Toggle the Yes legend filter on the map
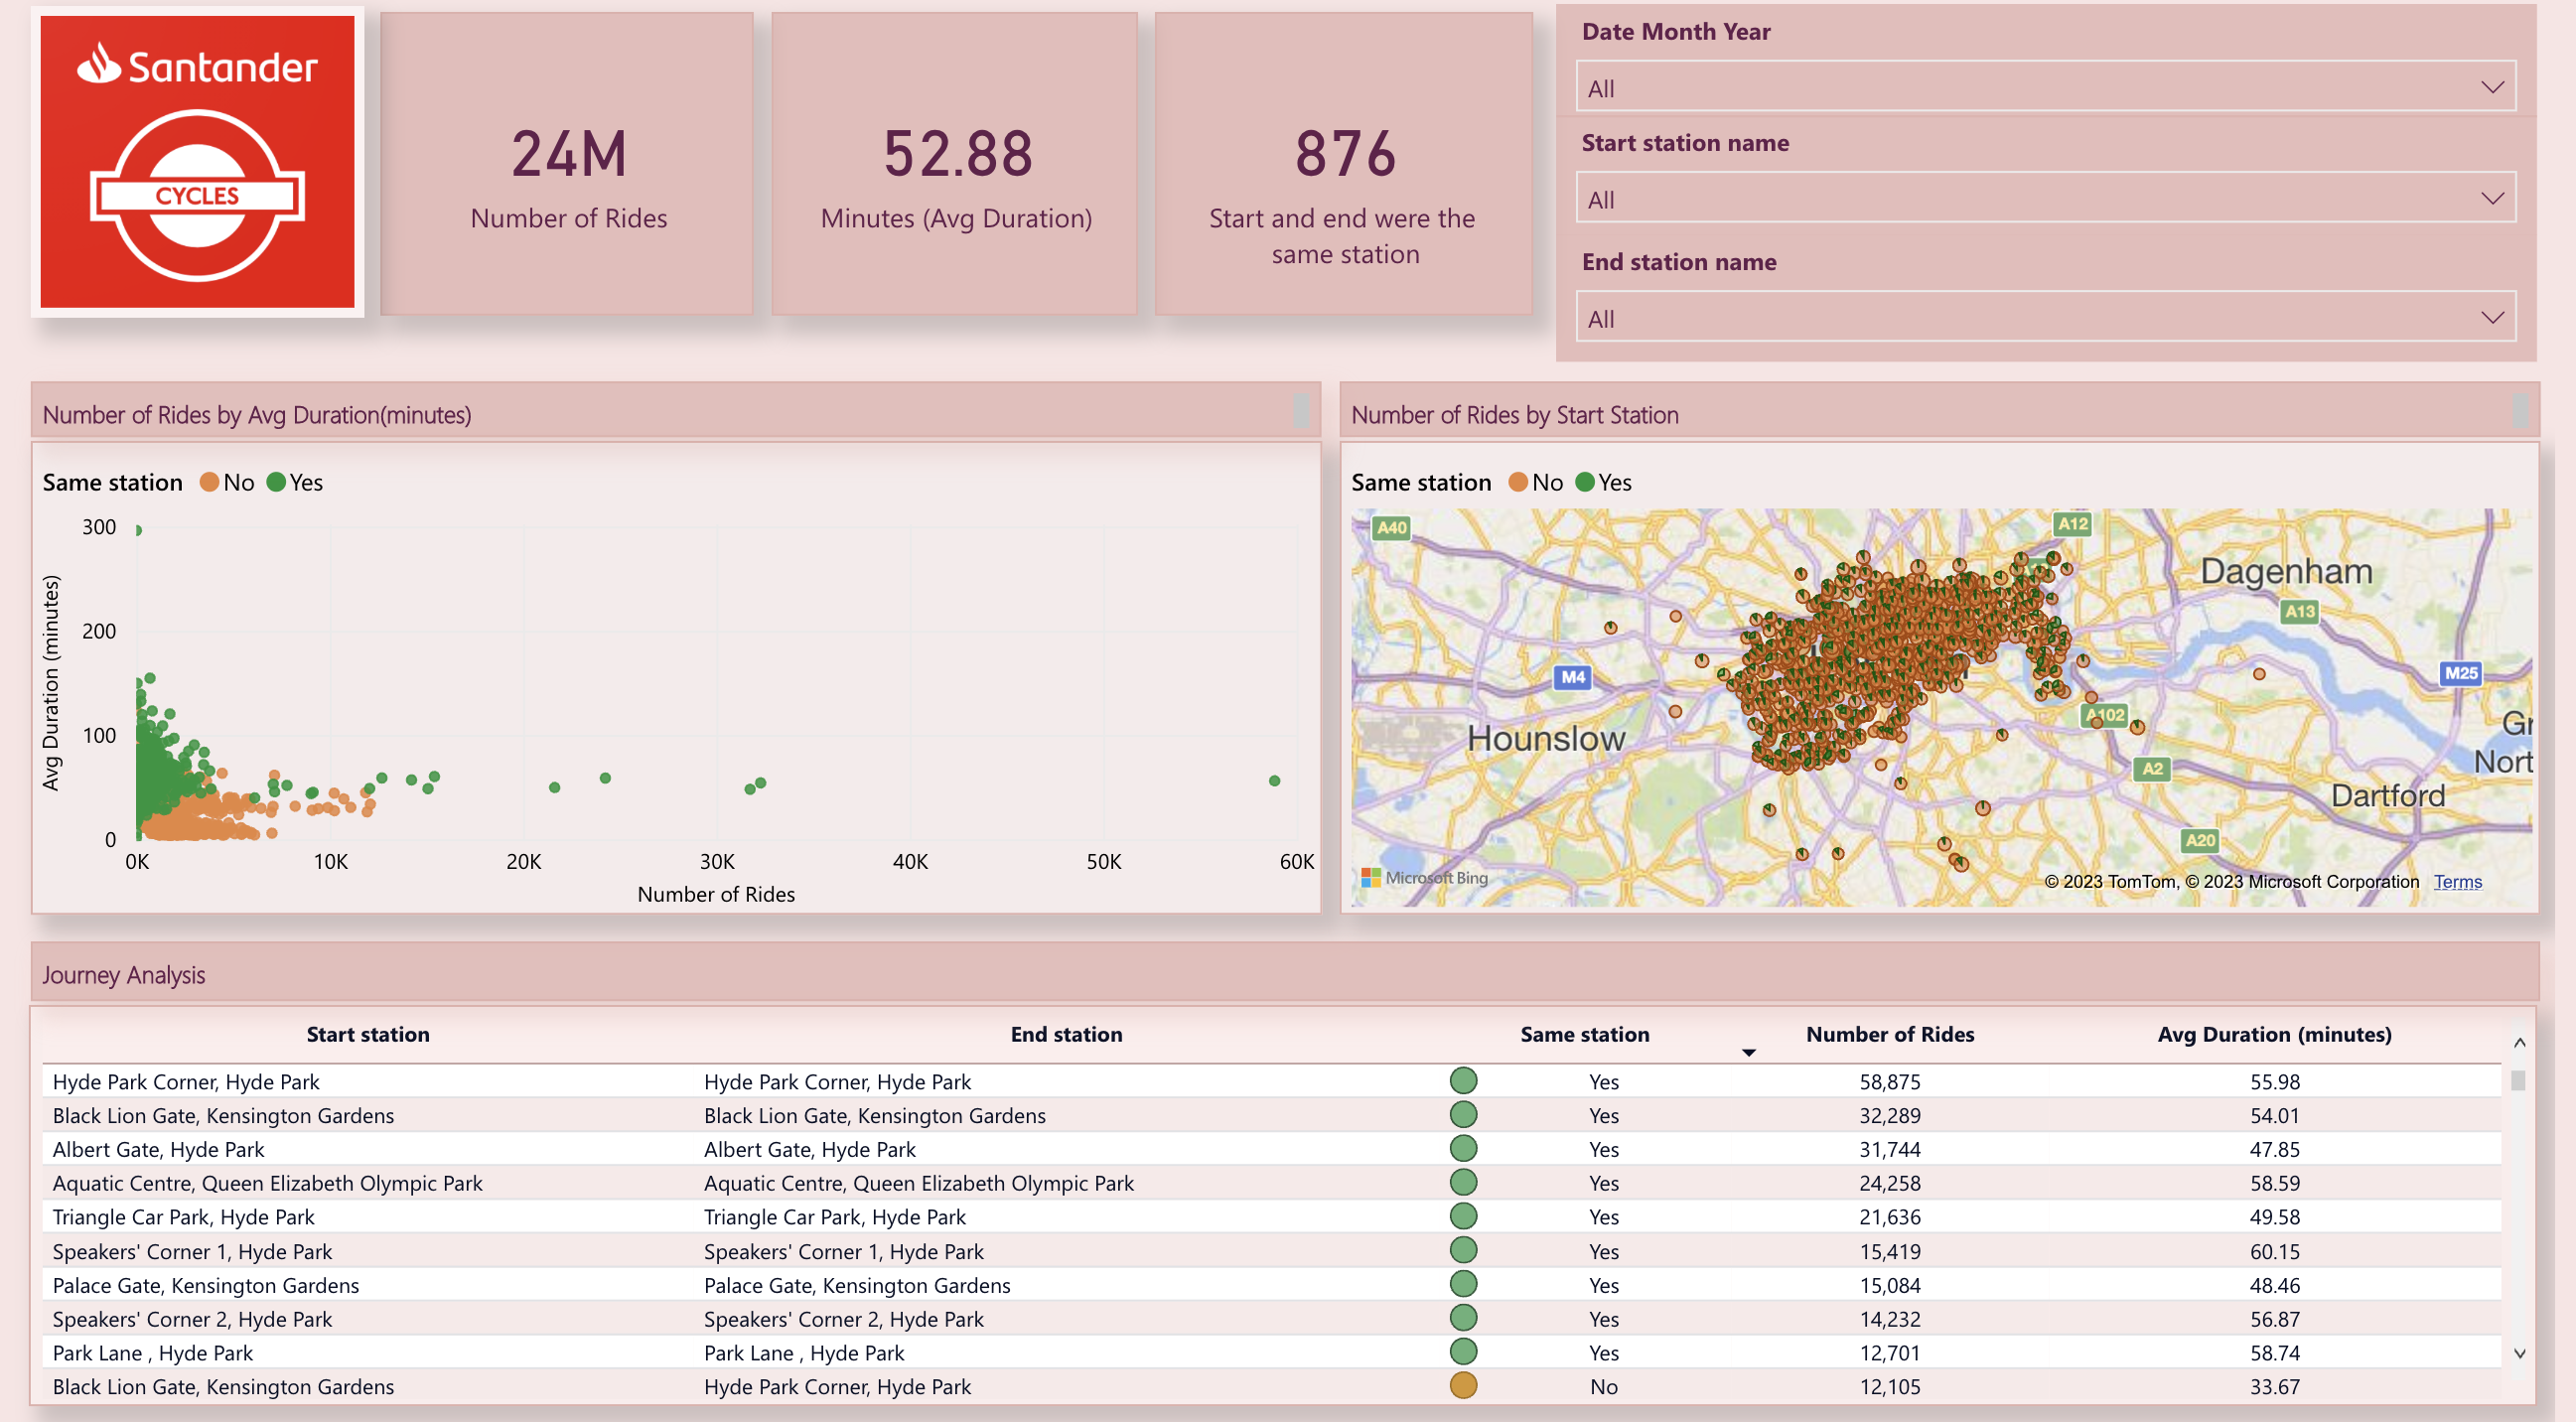 pyautogui.click(x=1585, y=482)
